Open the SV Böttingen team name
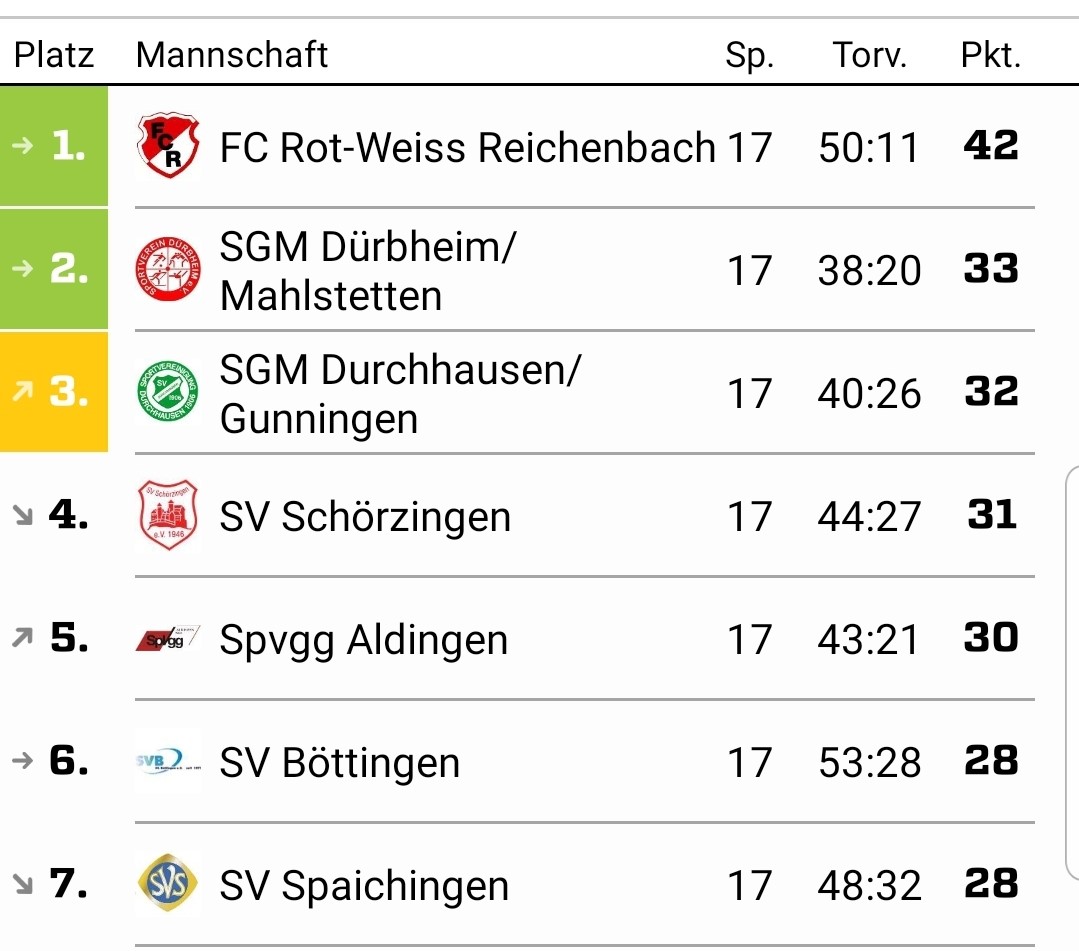 click(339, 764)
